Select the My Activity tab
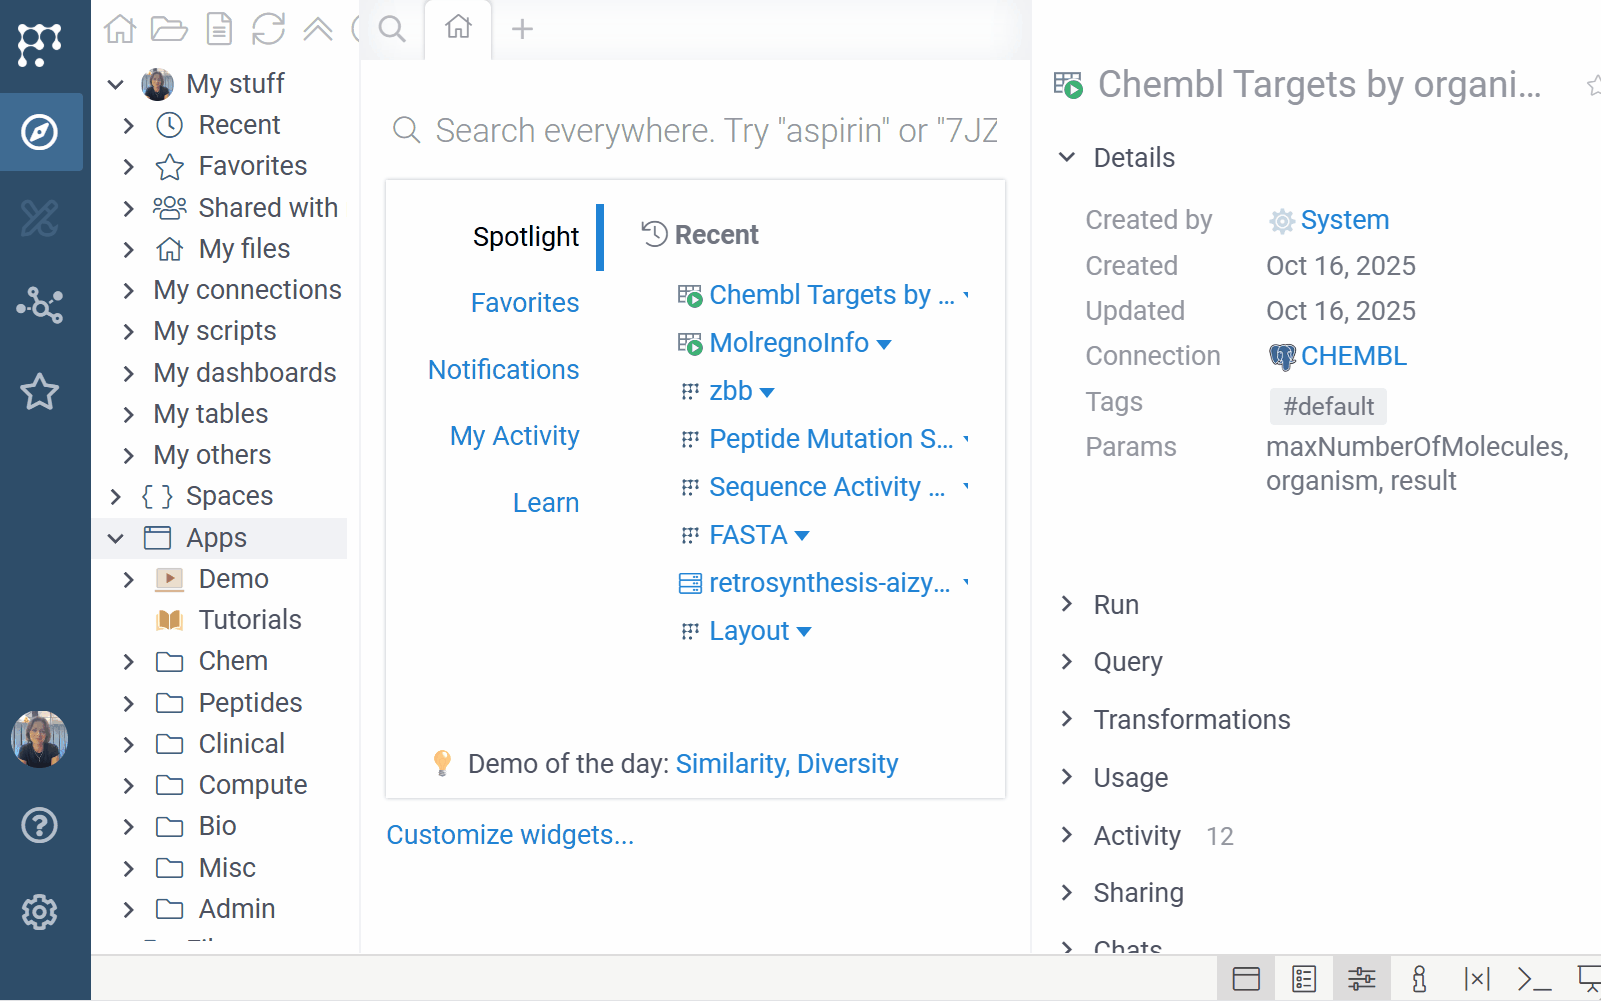Image resolution: width=1601 pixels, height=1001 pixels. [514, 436]
